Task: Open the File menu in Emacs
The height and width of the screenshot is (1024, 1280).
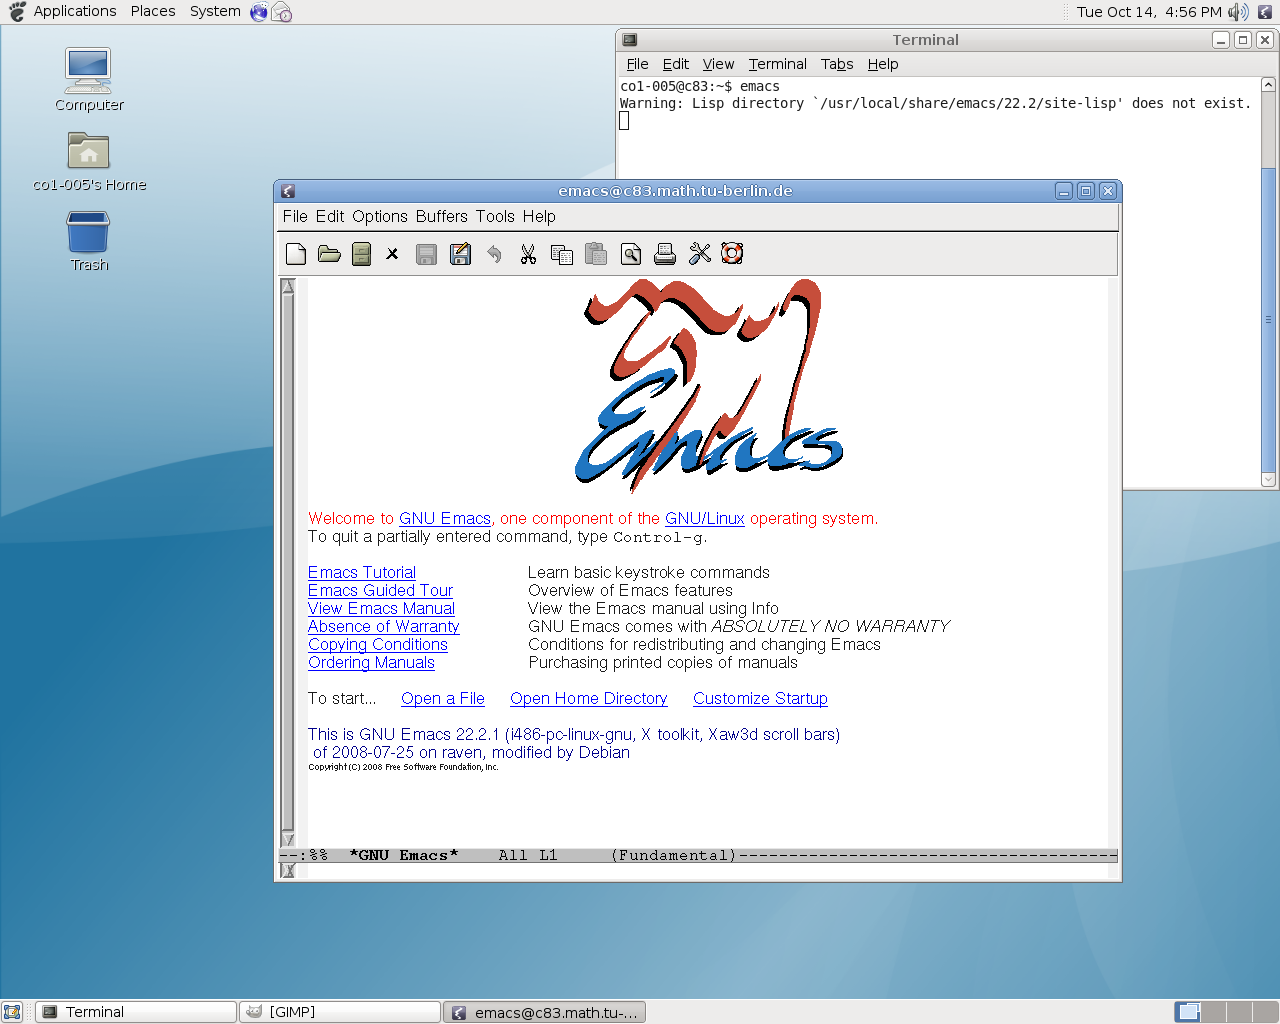Action: pyautogui.click(x=295, y=216)
